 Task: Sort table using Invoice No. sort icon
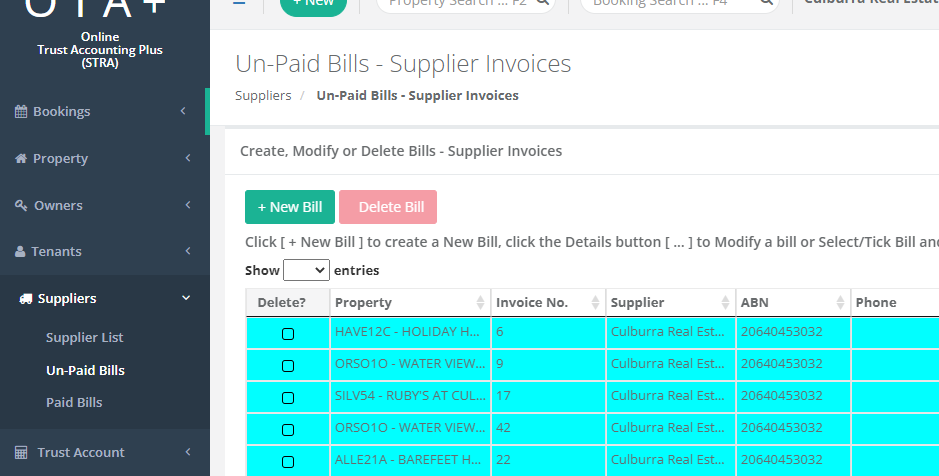594,303
